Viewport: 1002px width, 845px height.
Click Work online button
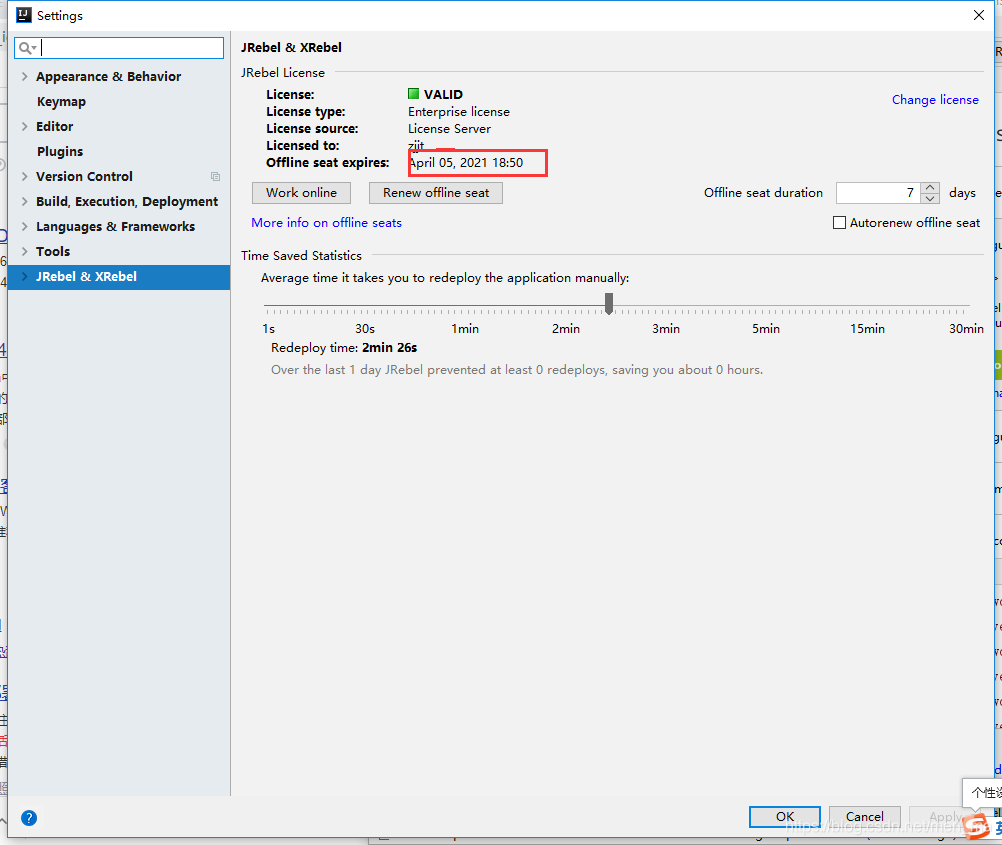(x=301, y=193)
